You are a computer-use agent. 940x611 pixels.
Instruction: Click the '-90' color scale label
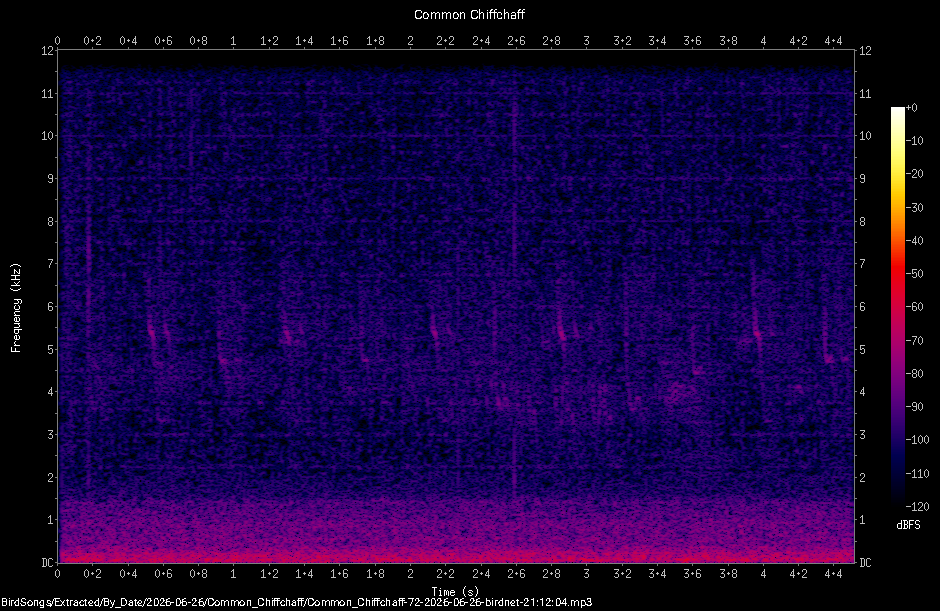(x=914, y=407)
